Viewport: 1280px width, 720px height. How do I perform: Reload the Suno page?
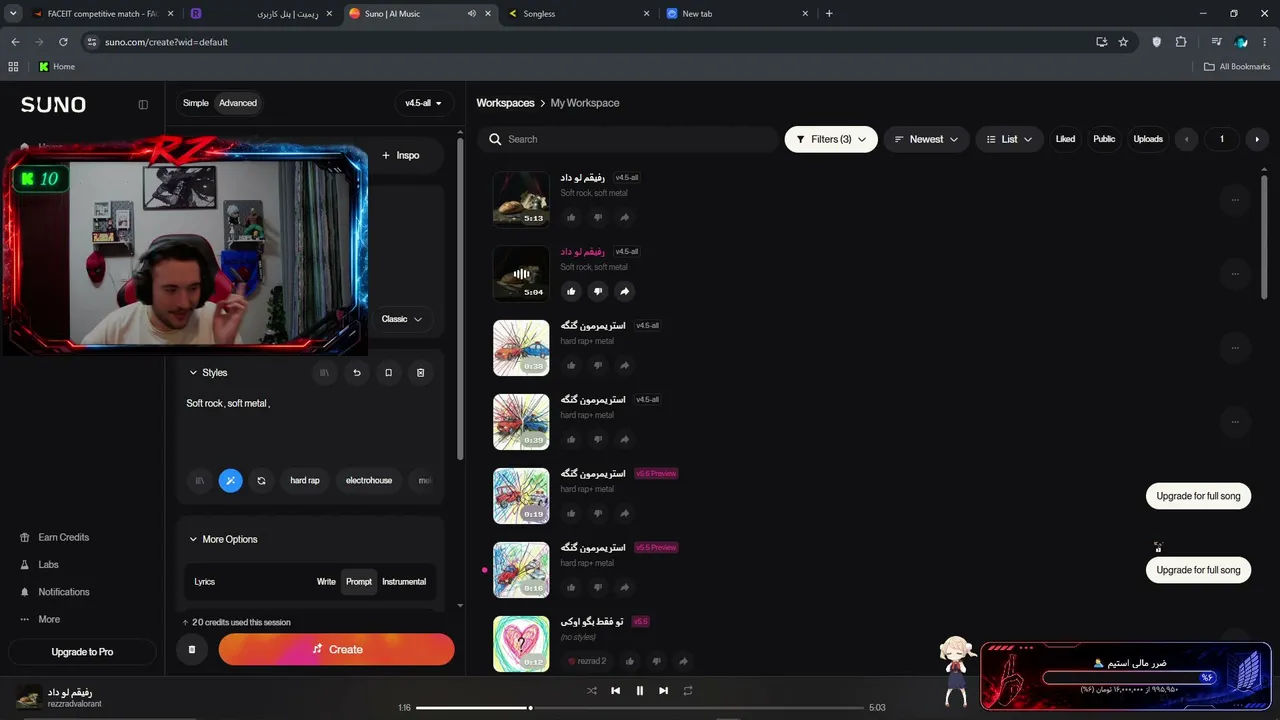click(63, 42)
